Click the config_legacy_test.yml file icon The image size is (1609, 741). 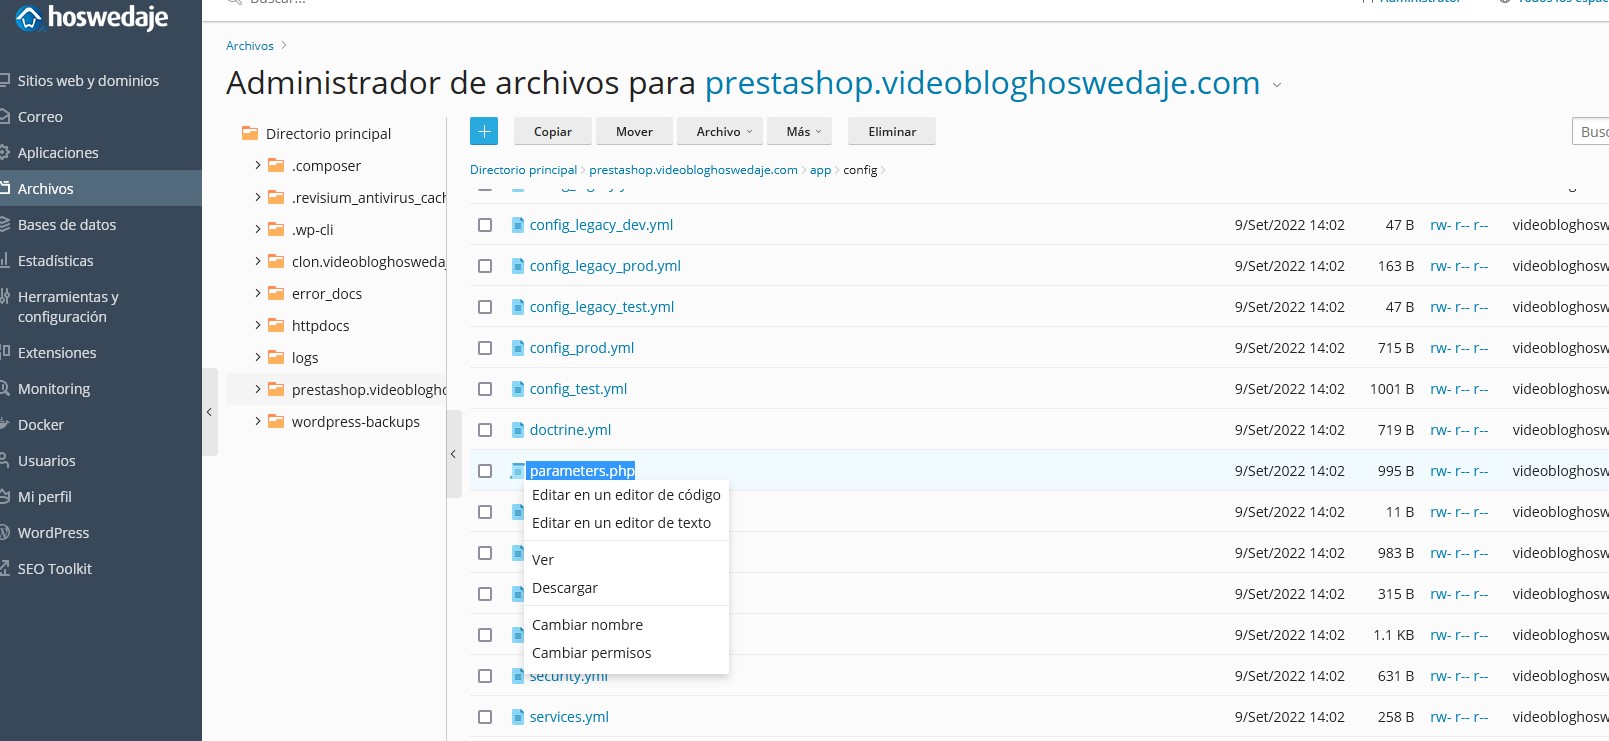coord(518,307)
